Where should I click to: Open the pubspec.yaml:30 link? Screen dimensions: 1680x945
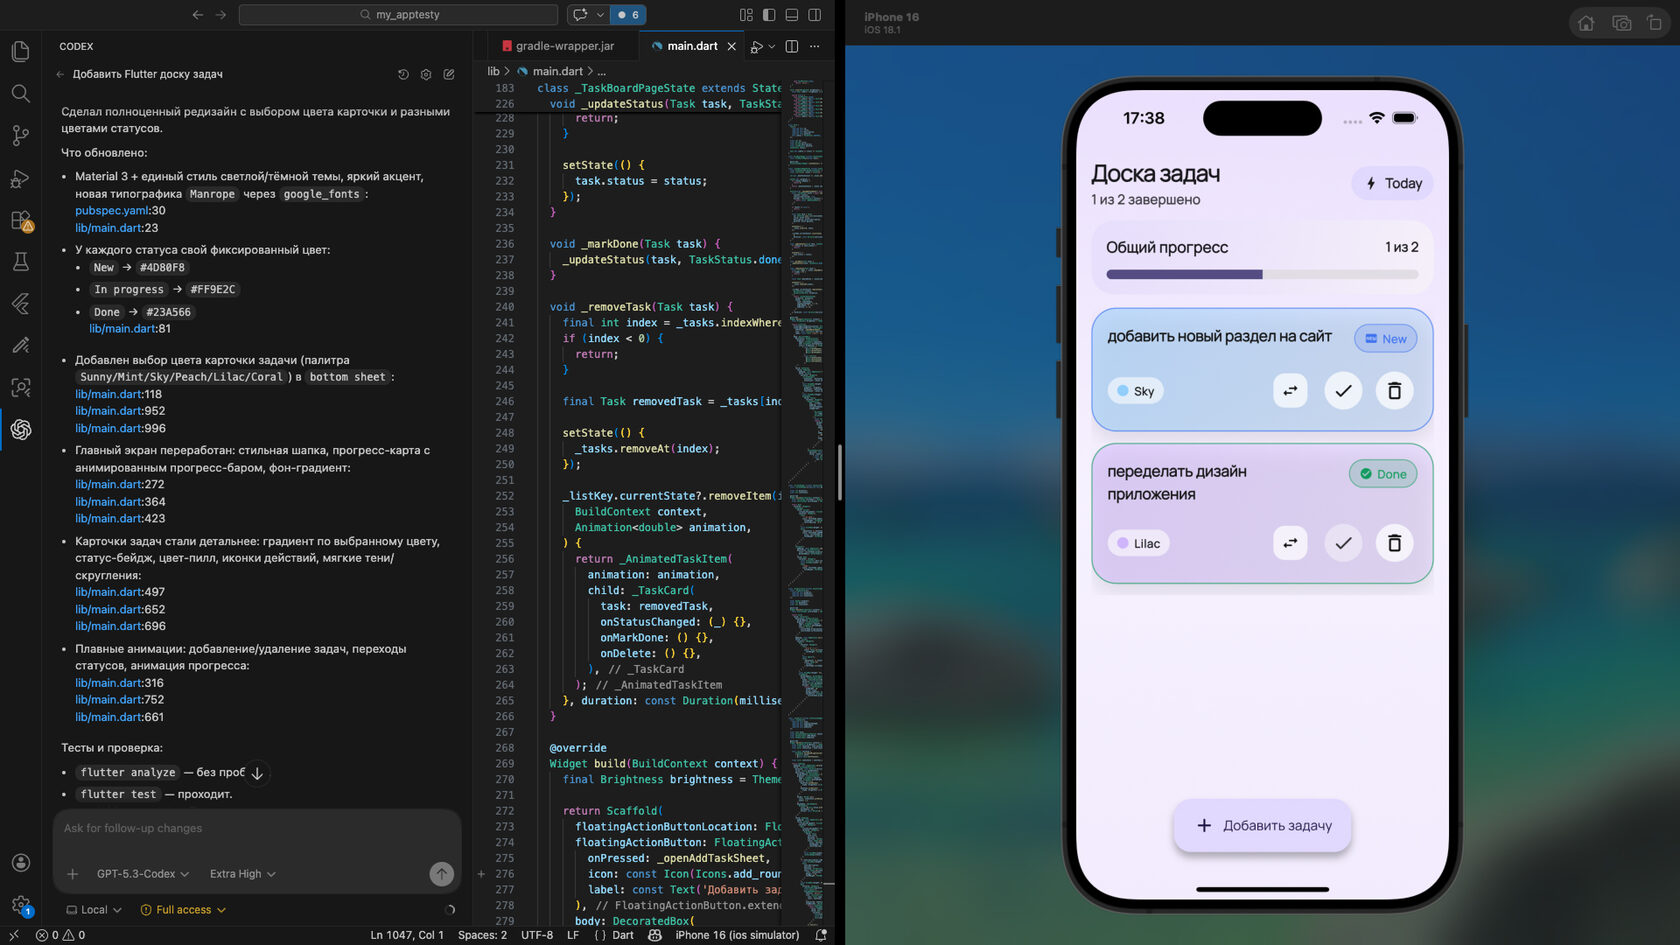pyautogui.click(x=120, y=211)
